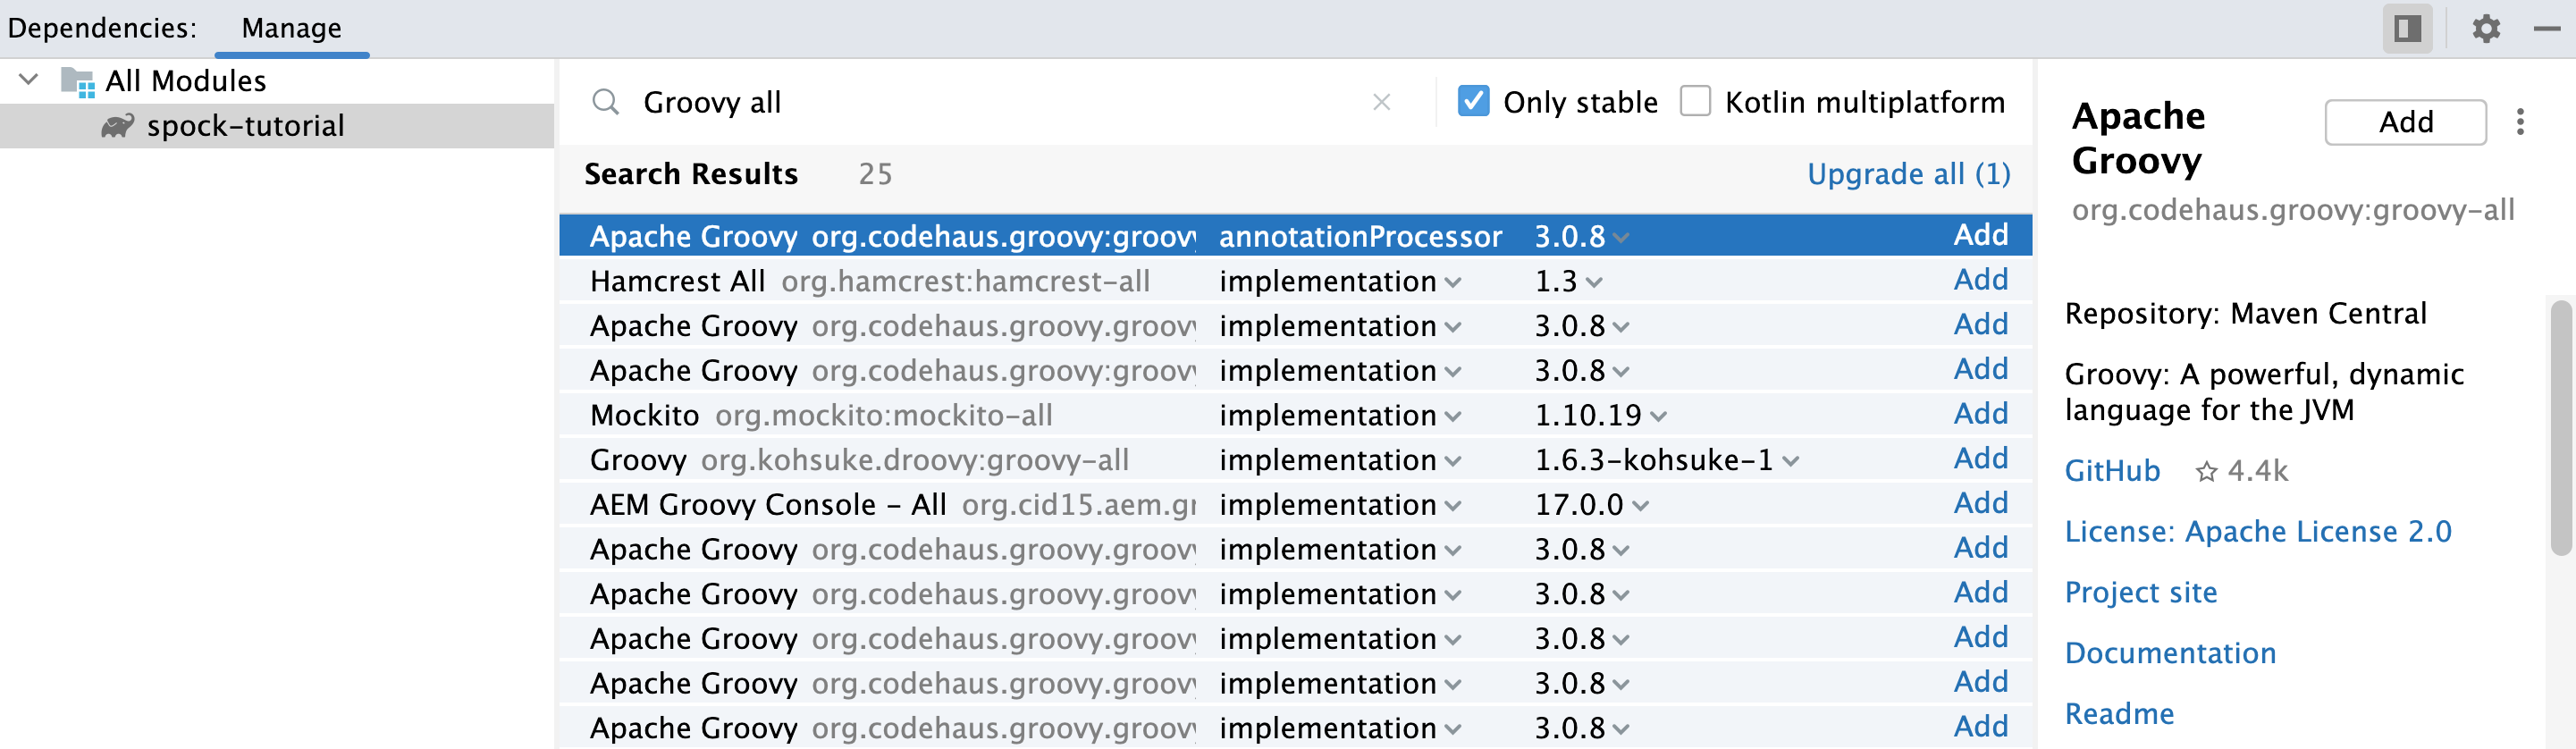Image resolution: width=2576 pixels, height=749 pixels.
Task: Select the Groovy org.kohsuke.droovy:groovy-all row
Action: point(1295,460)
